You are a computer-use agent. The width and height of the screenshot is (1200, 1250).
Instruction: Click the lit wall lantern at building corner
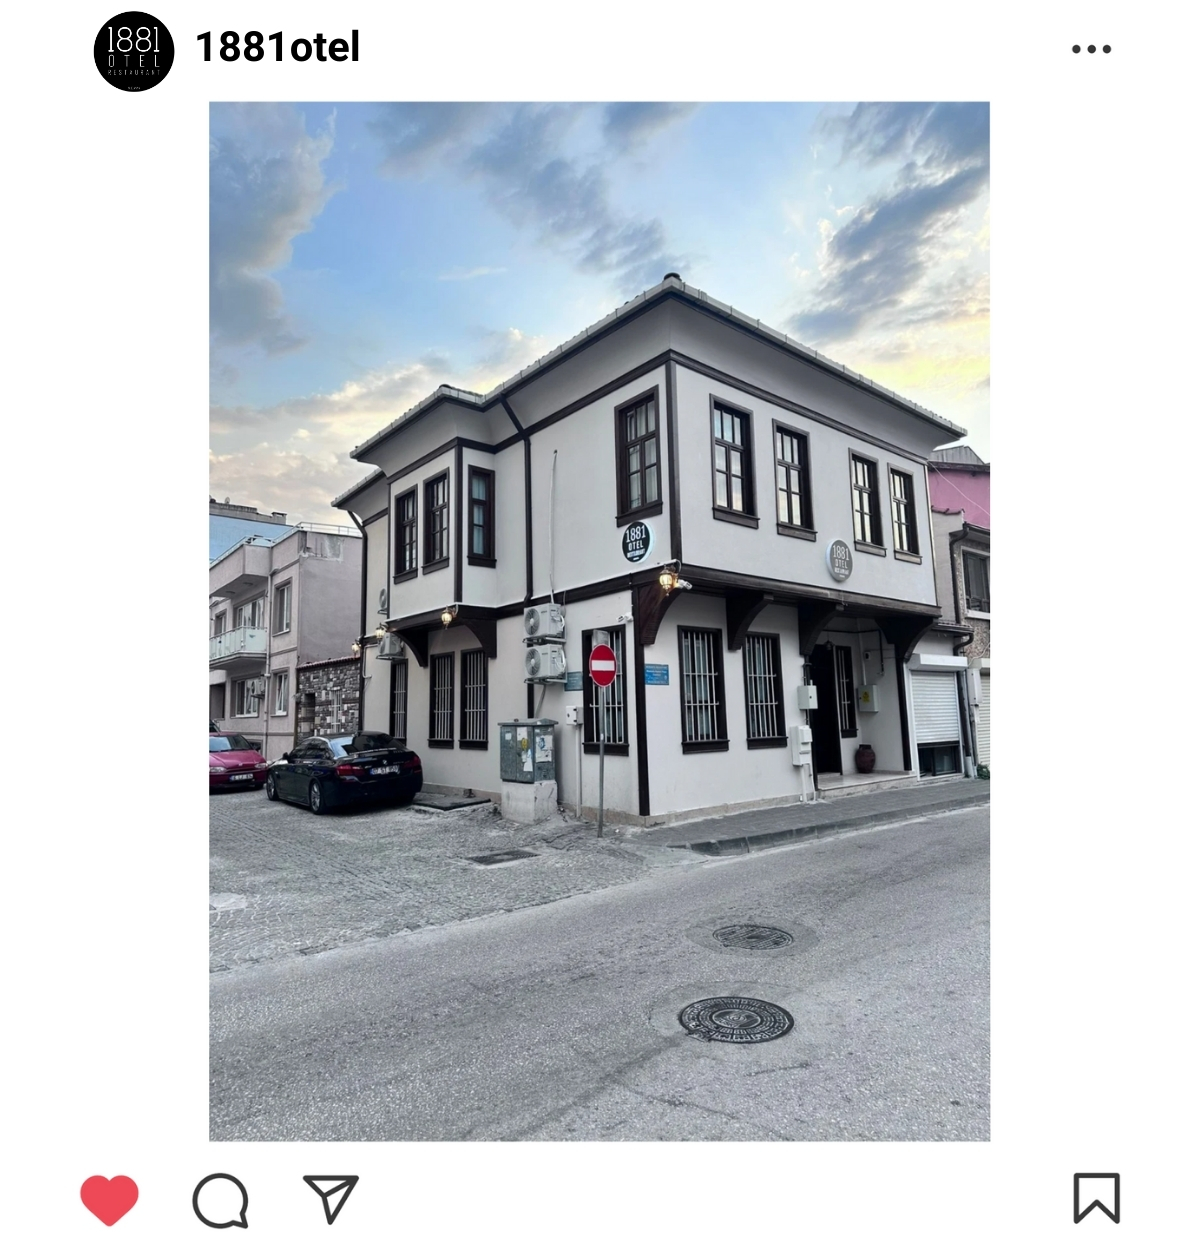coord(667,579)
